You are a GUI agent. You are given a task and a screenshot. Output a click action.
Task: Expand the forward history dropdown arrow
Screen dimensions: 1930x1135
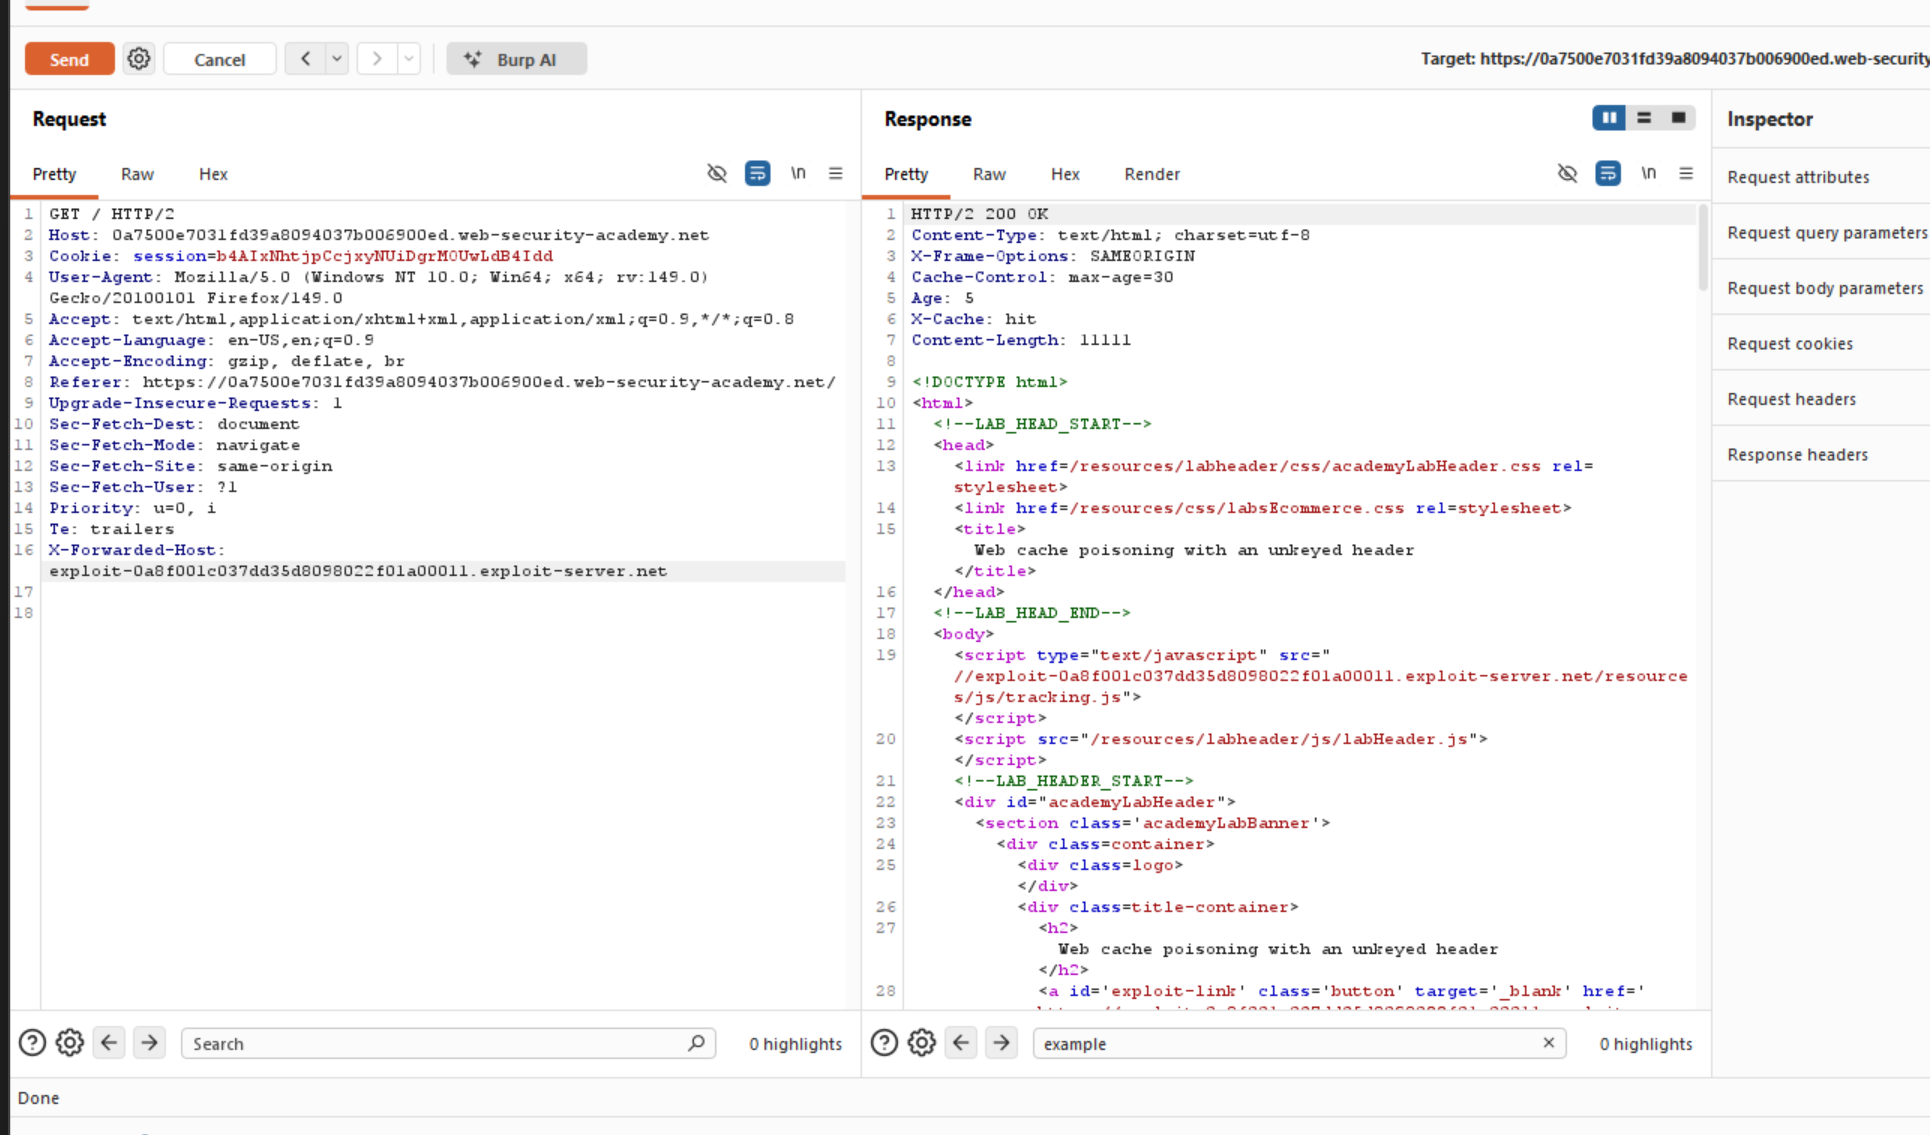pyautogui.click(x=409, y=59)
